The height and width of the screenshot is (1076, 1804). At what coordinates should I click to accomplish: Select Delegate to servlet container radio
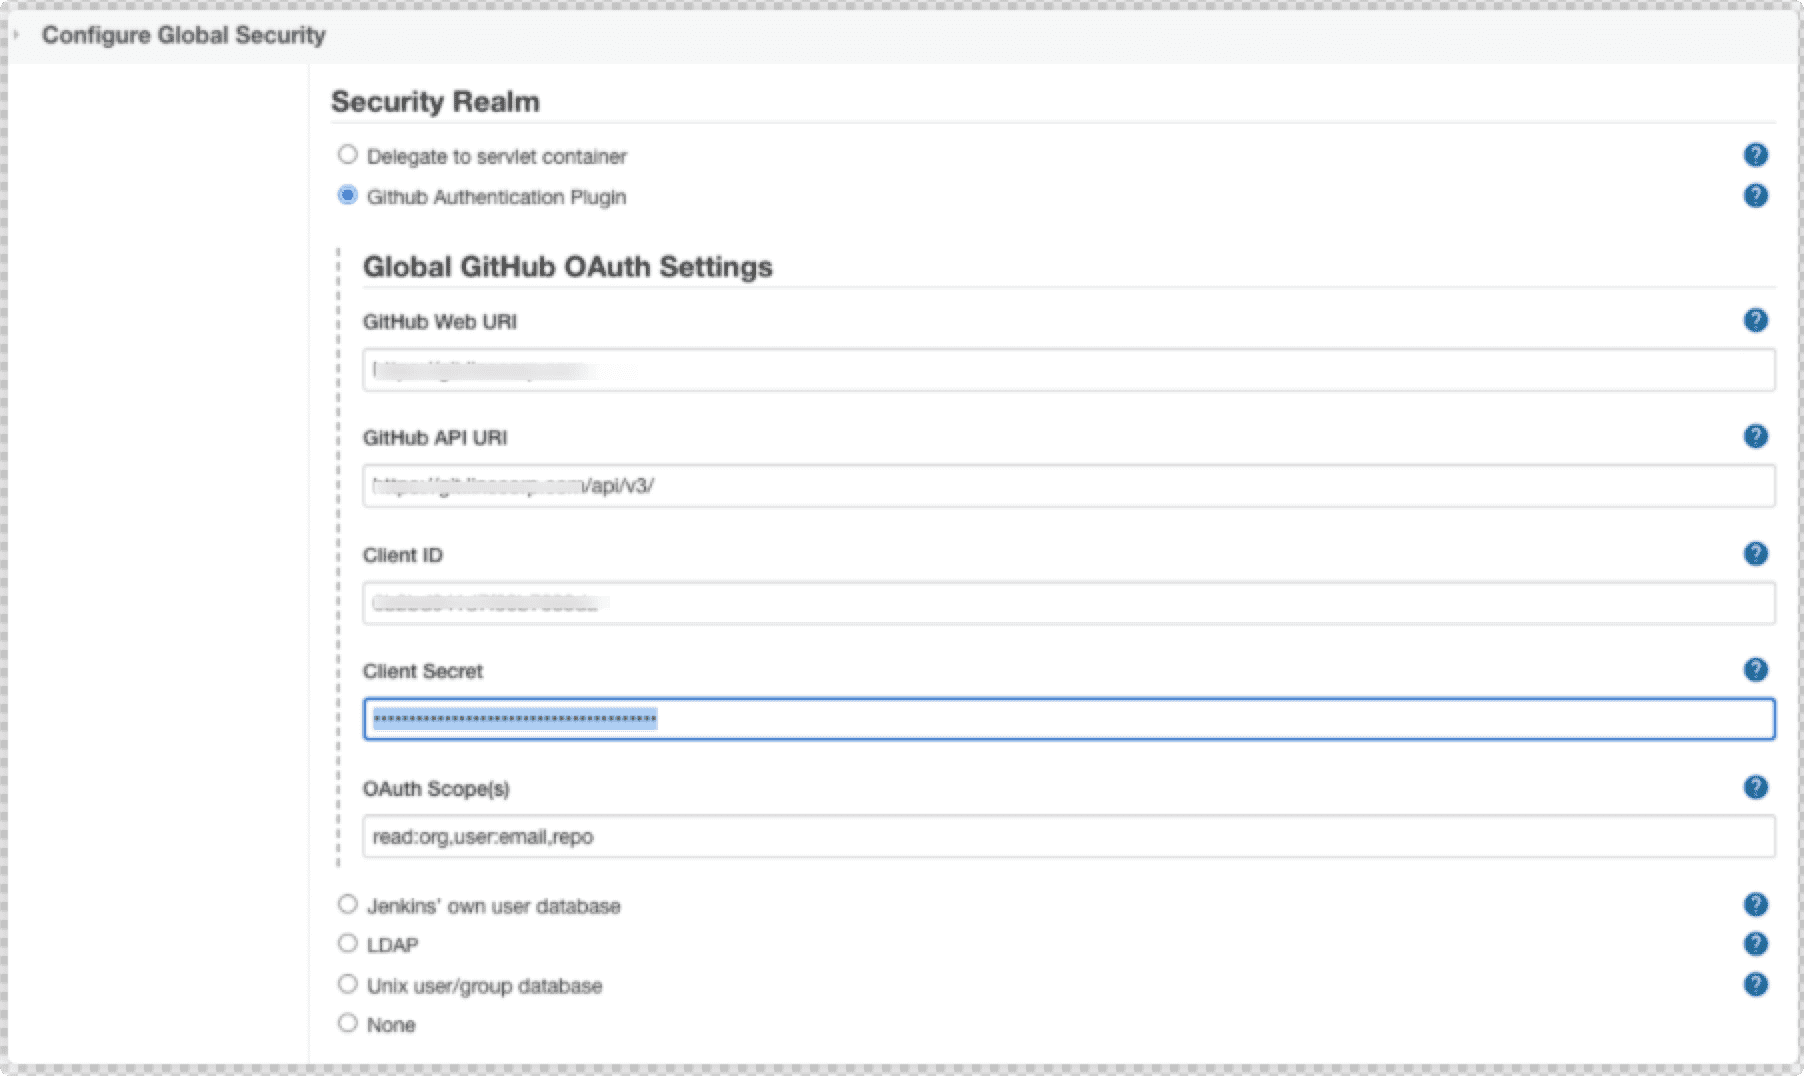[347, 155]
